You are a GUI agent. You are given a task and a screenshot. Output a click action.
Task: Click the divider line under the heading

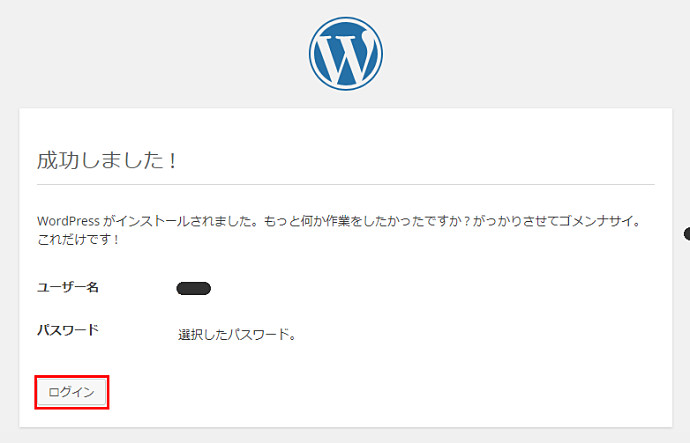click(345, 184)
